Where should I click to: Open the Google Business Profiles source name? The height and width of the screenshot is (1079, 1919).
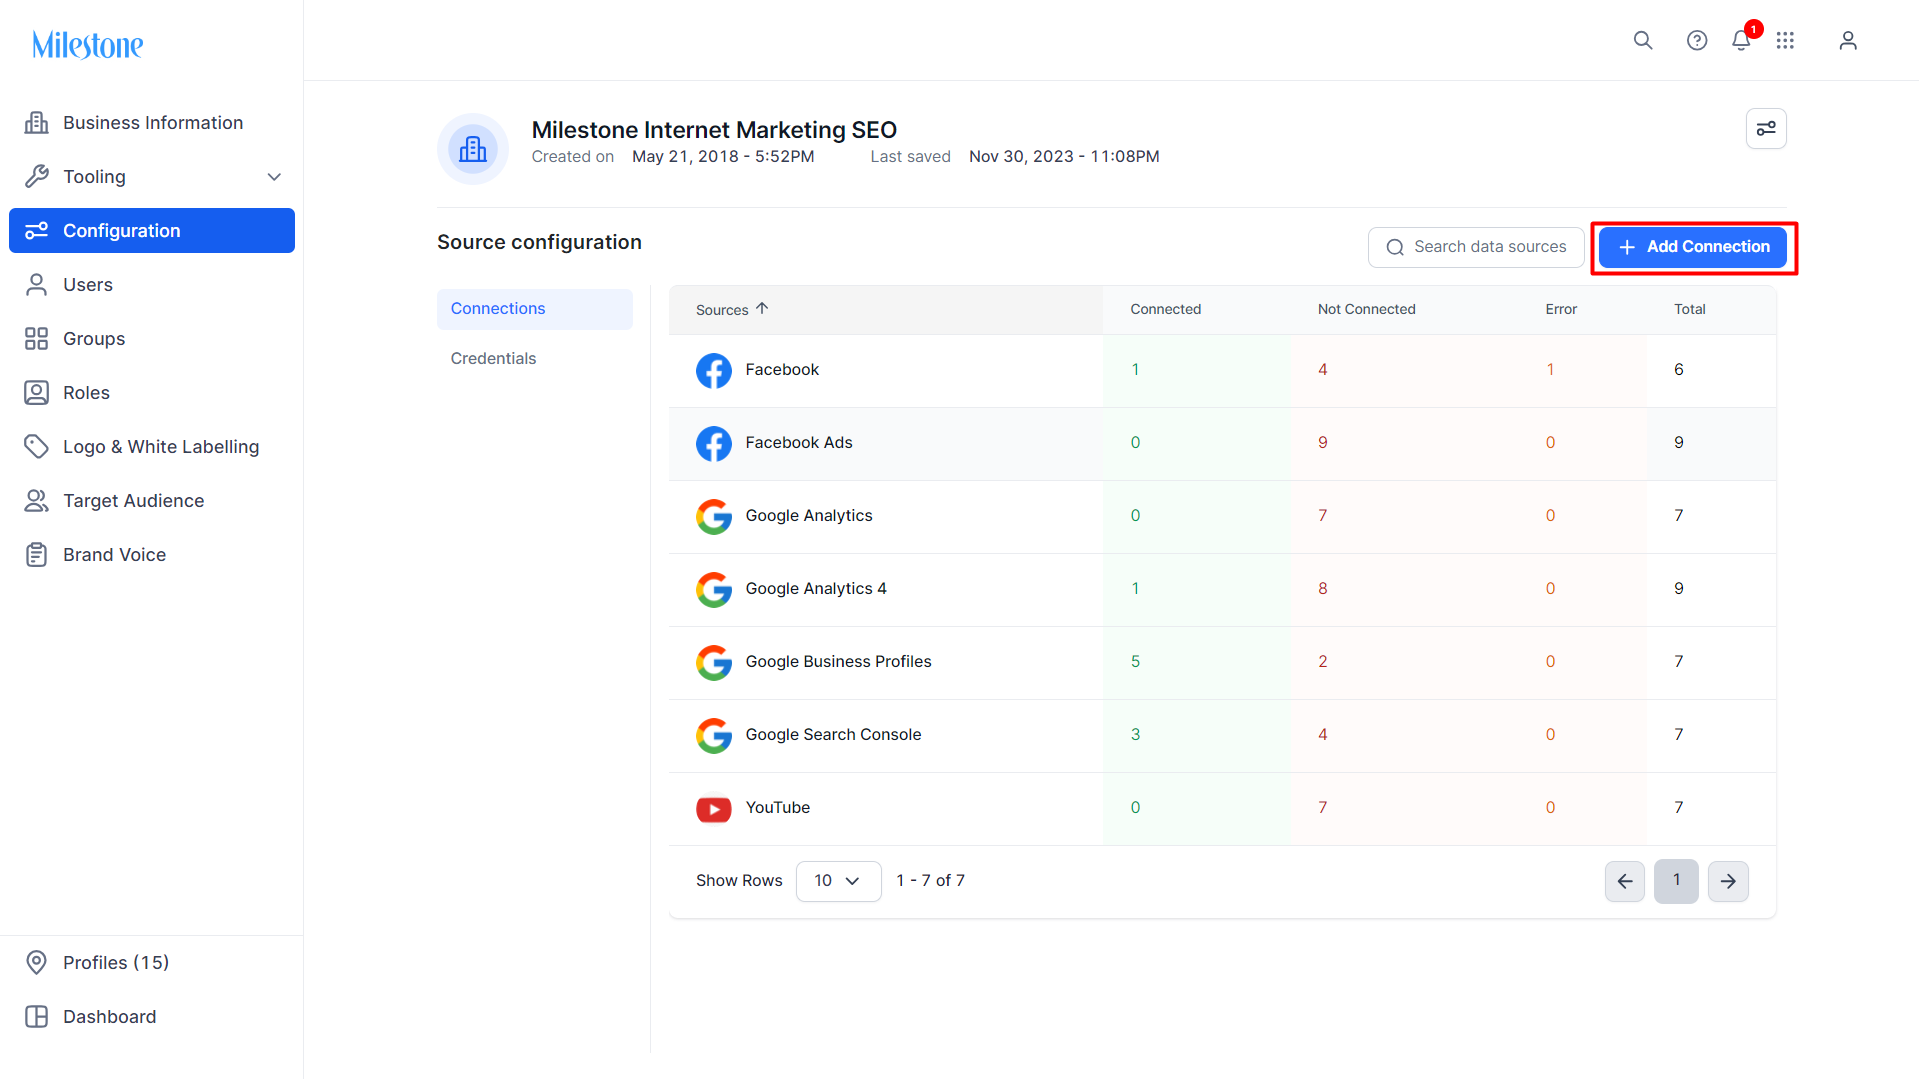838,662
